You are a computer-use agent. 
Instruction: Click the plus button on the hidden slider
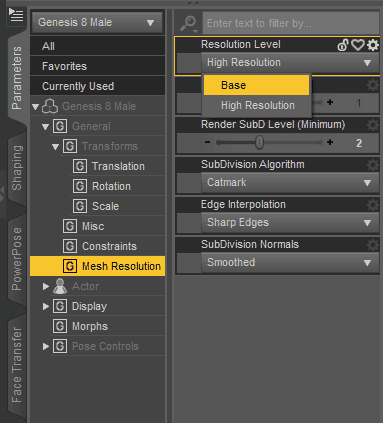[x=330, y=103]
